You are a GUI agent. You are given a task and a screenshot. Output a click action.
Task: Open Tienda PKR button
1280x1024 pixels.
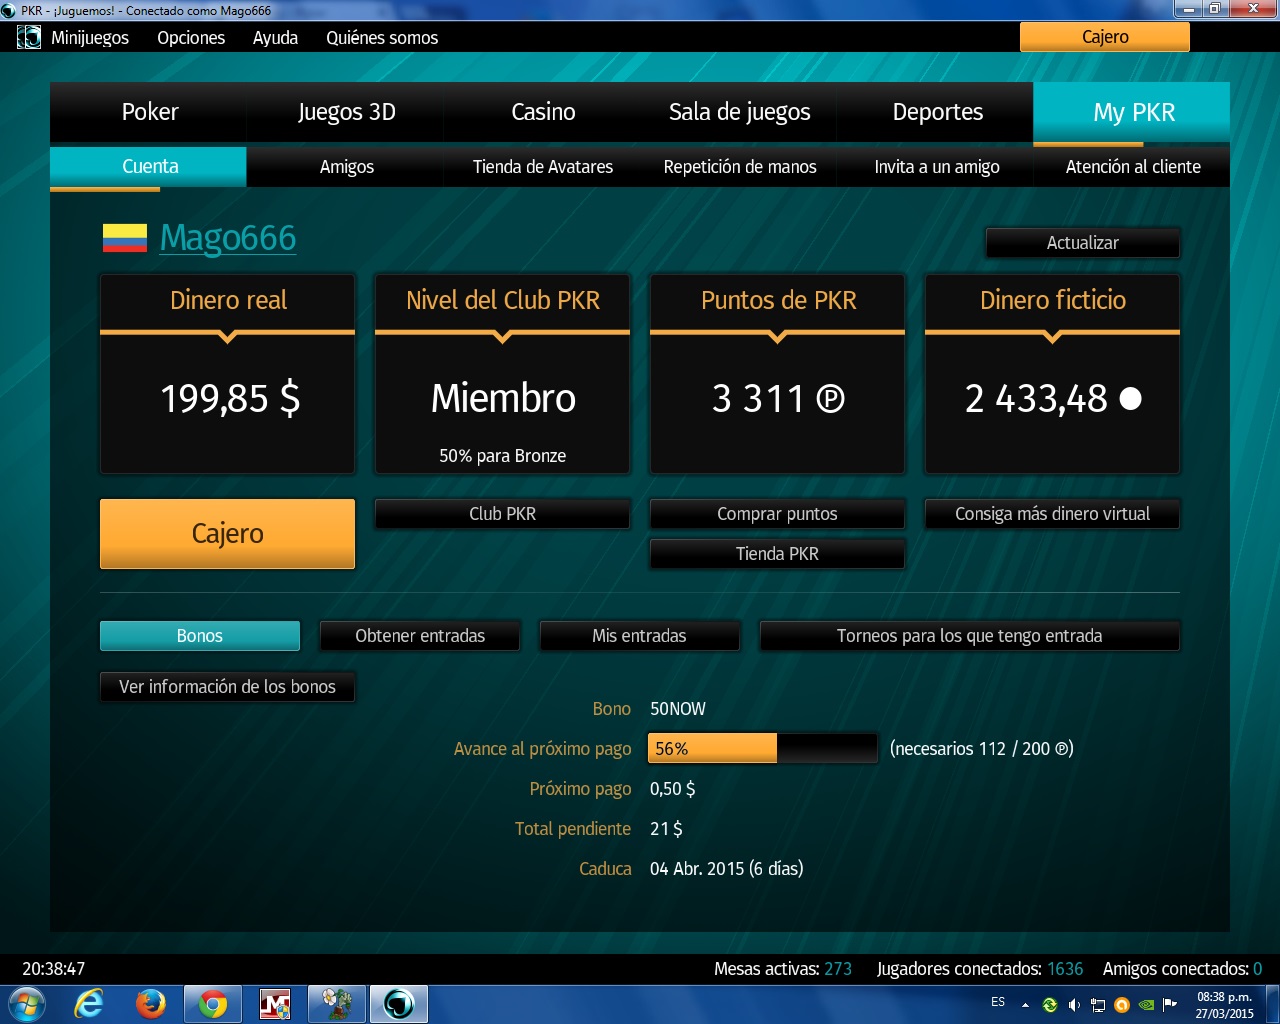point(777,554)
